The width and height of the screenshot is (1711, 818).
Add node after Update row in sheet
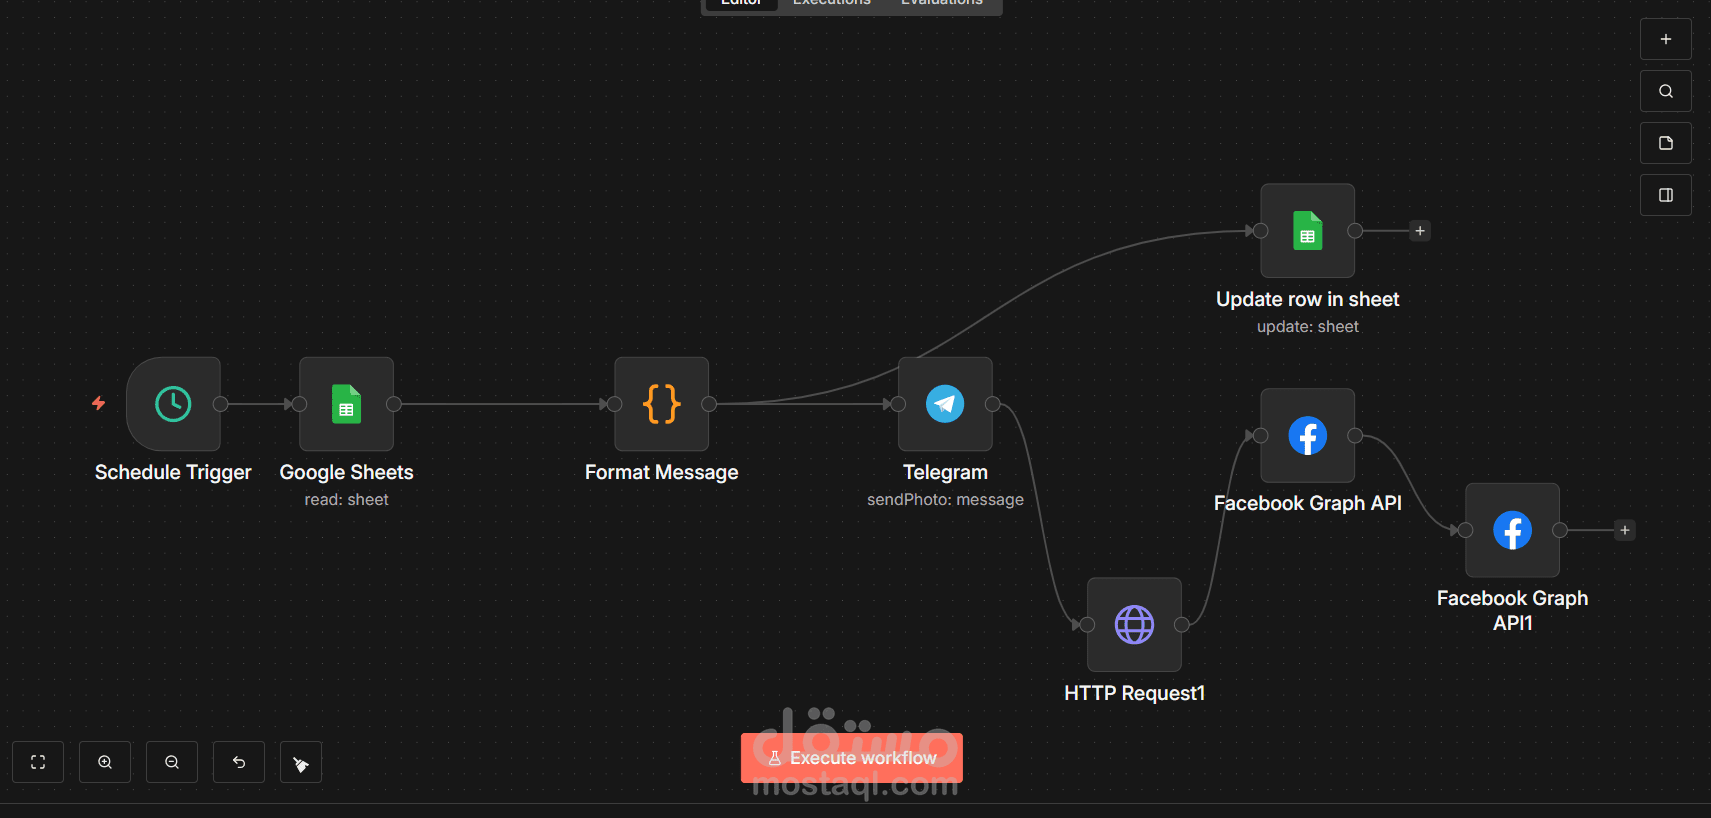[1420, 231]
